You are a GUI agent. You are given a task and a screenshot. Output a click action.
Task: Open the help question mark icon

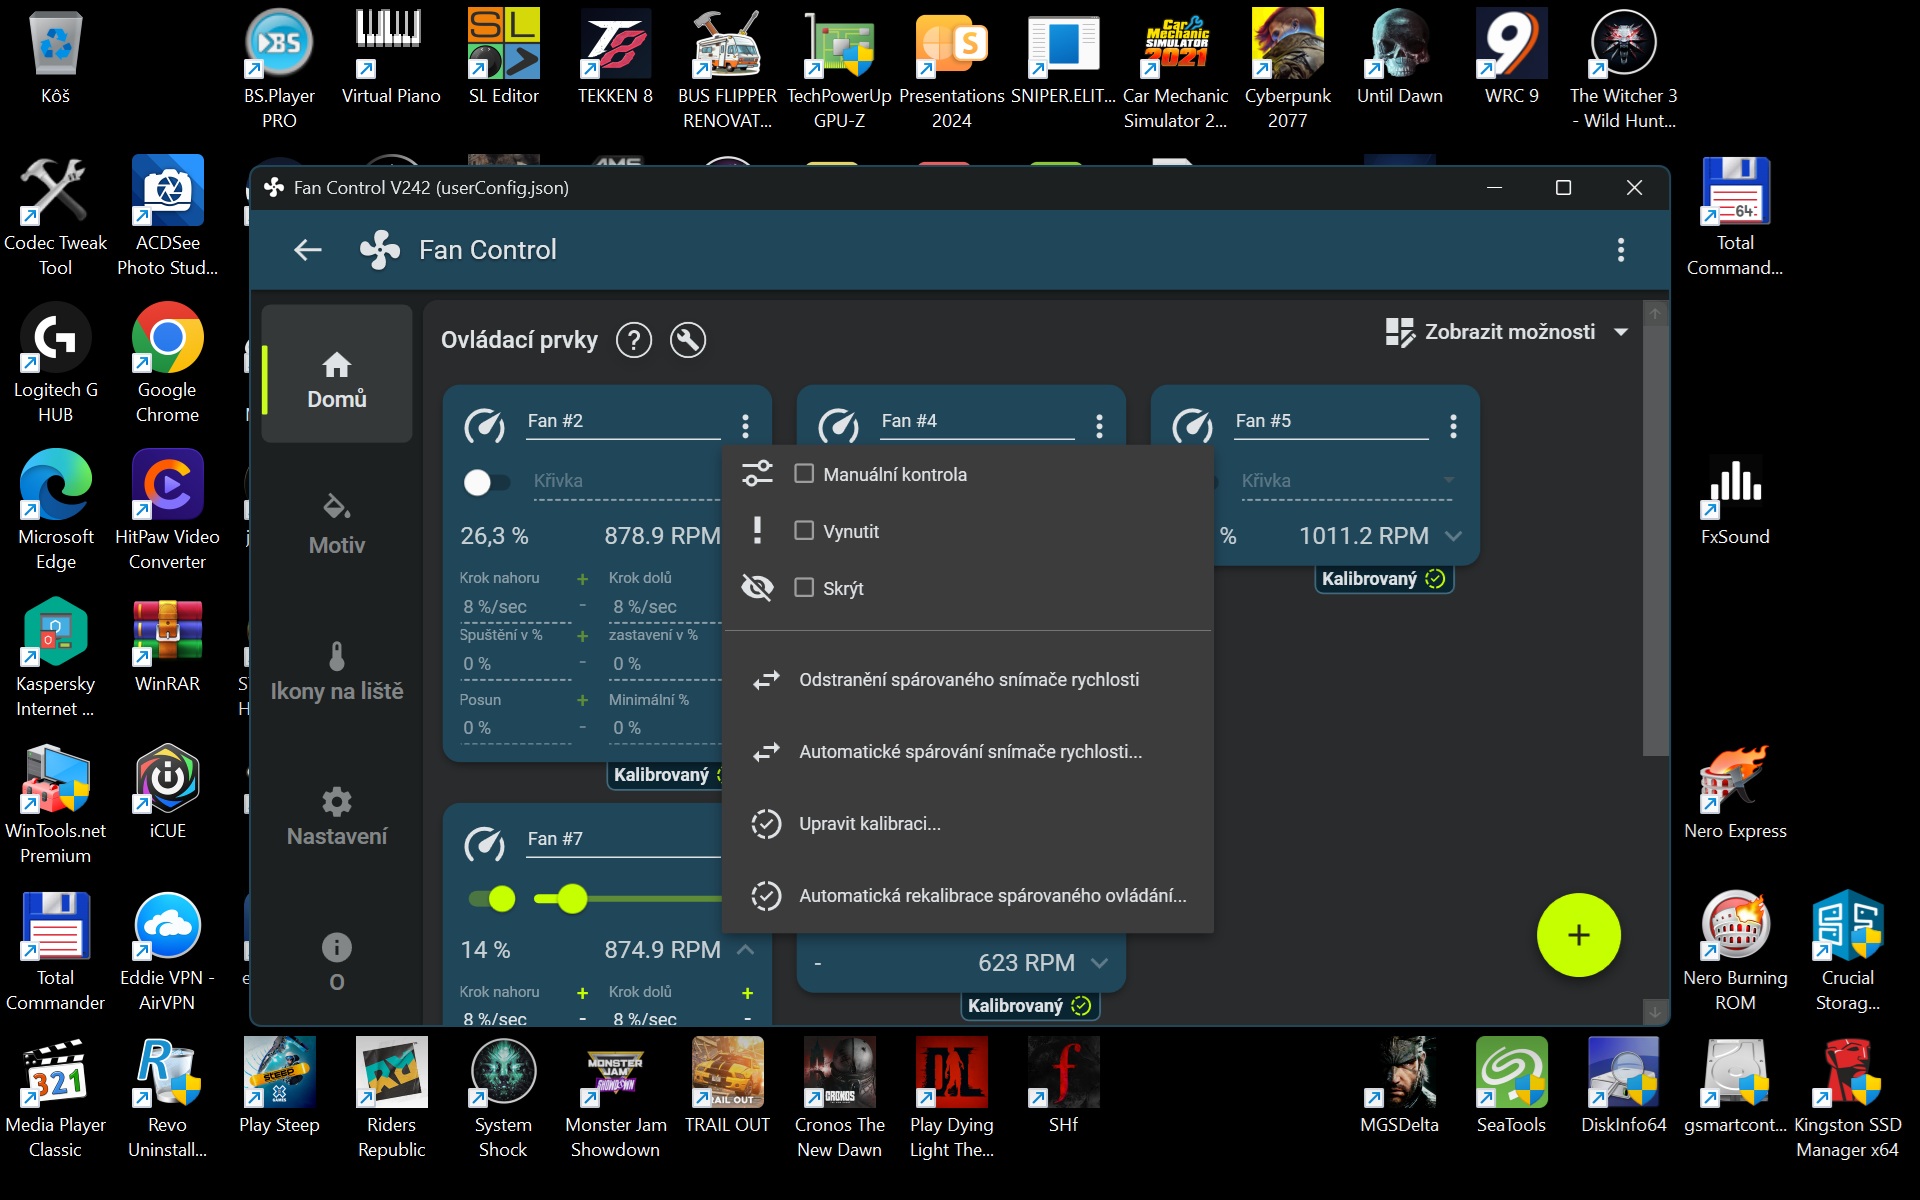point(634,340)
